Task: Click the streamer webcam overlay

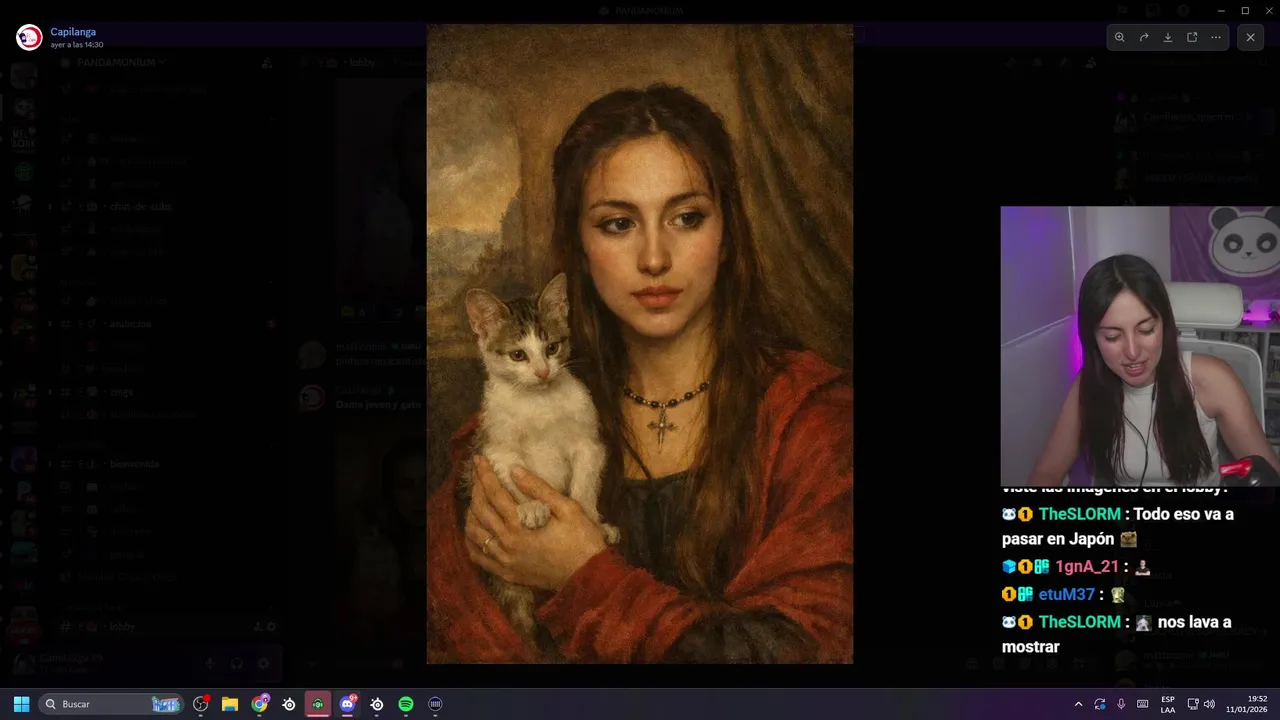Action: point(1140,346)
